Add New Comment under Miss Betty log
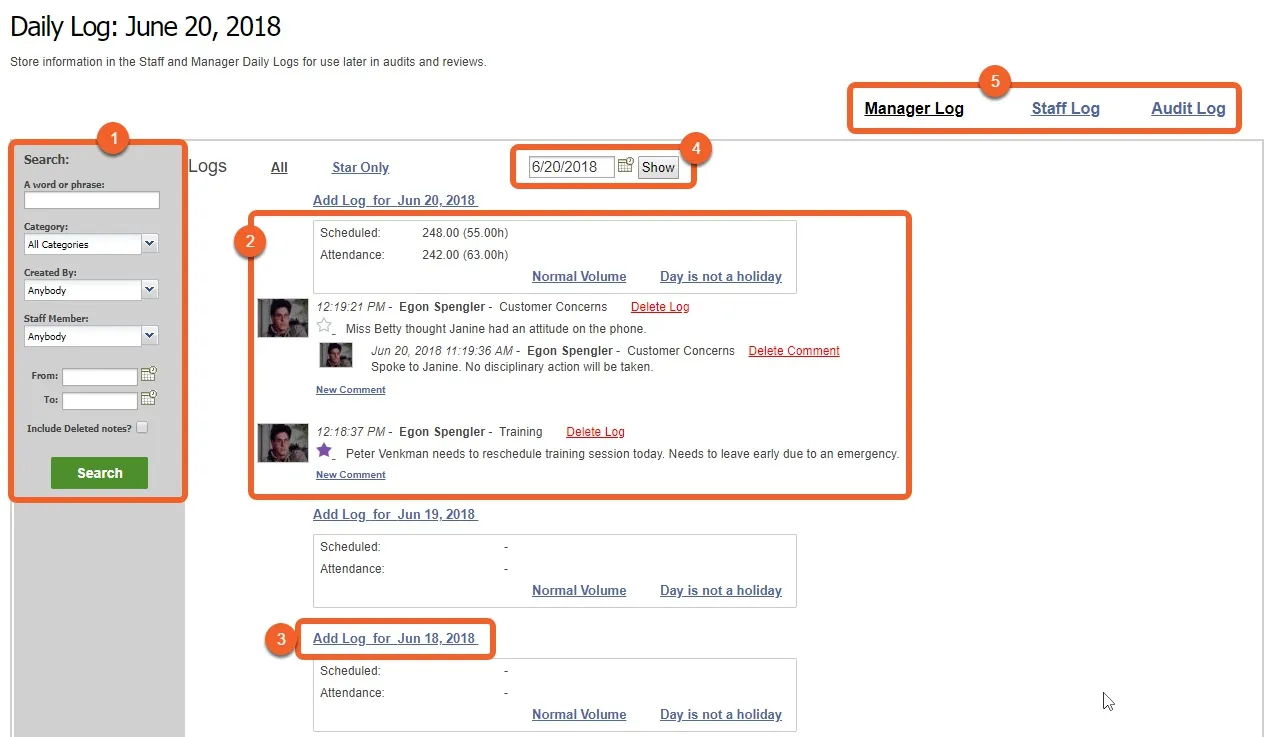Screen dimensions: 1266x737 tap(350, 390)
